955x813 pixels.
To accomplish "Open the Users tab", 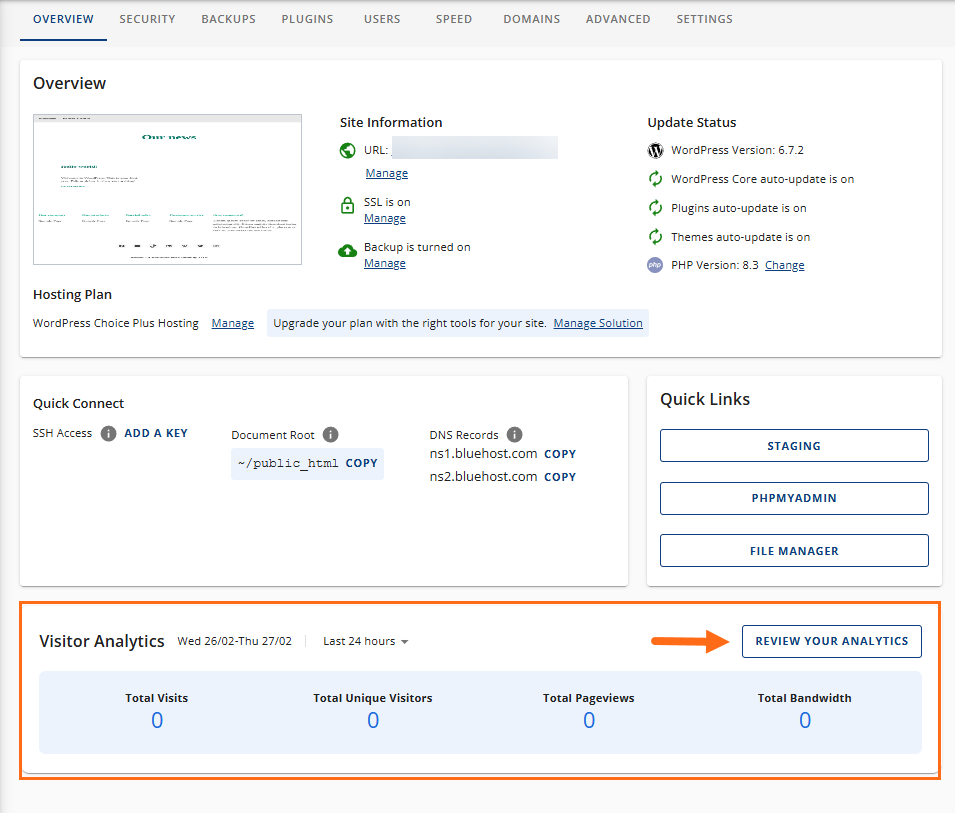I will (x=382, y=19).
